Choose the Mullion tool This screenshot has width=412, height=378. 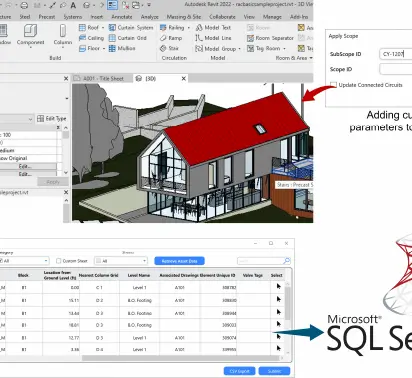[x=122, y=48]
